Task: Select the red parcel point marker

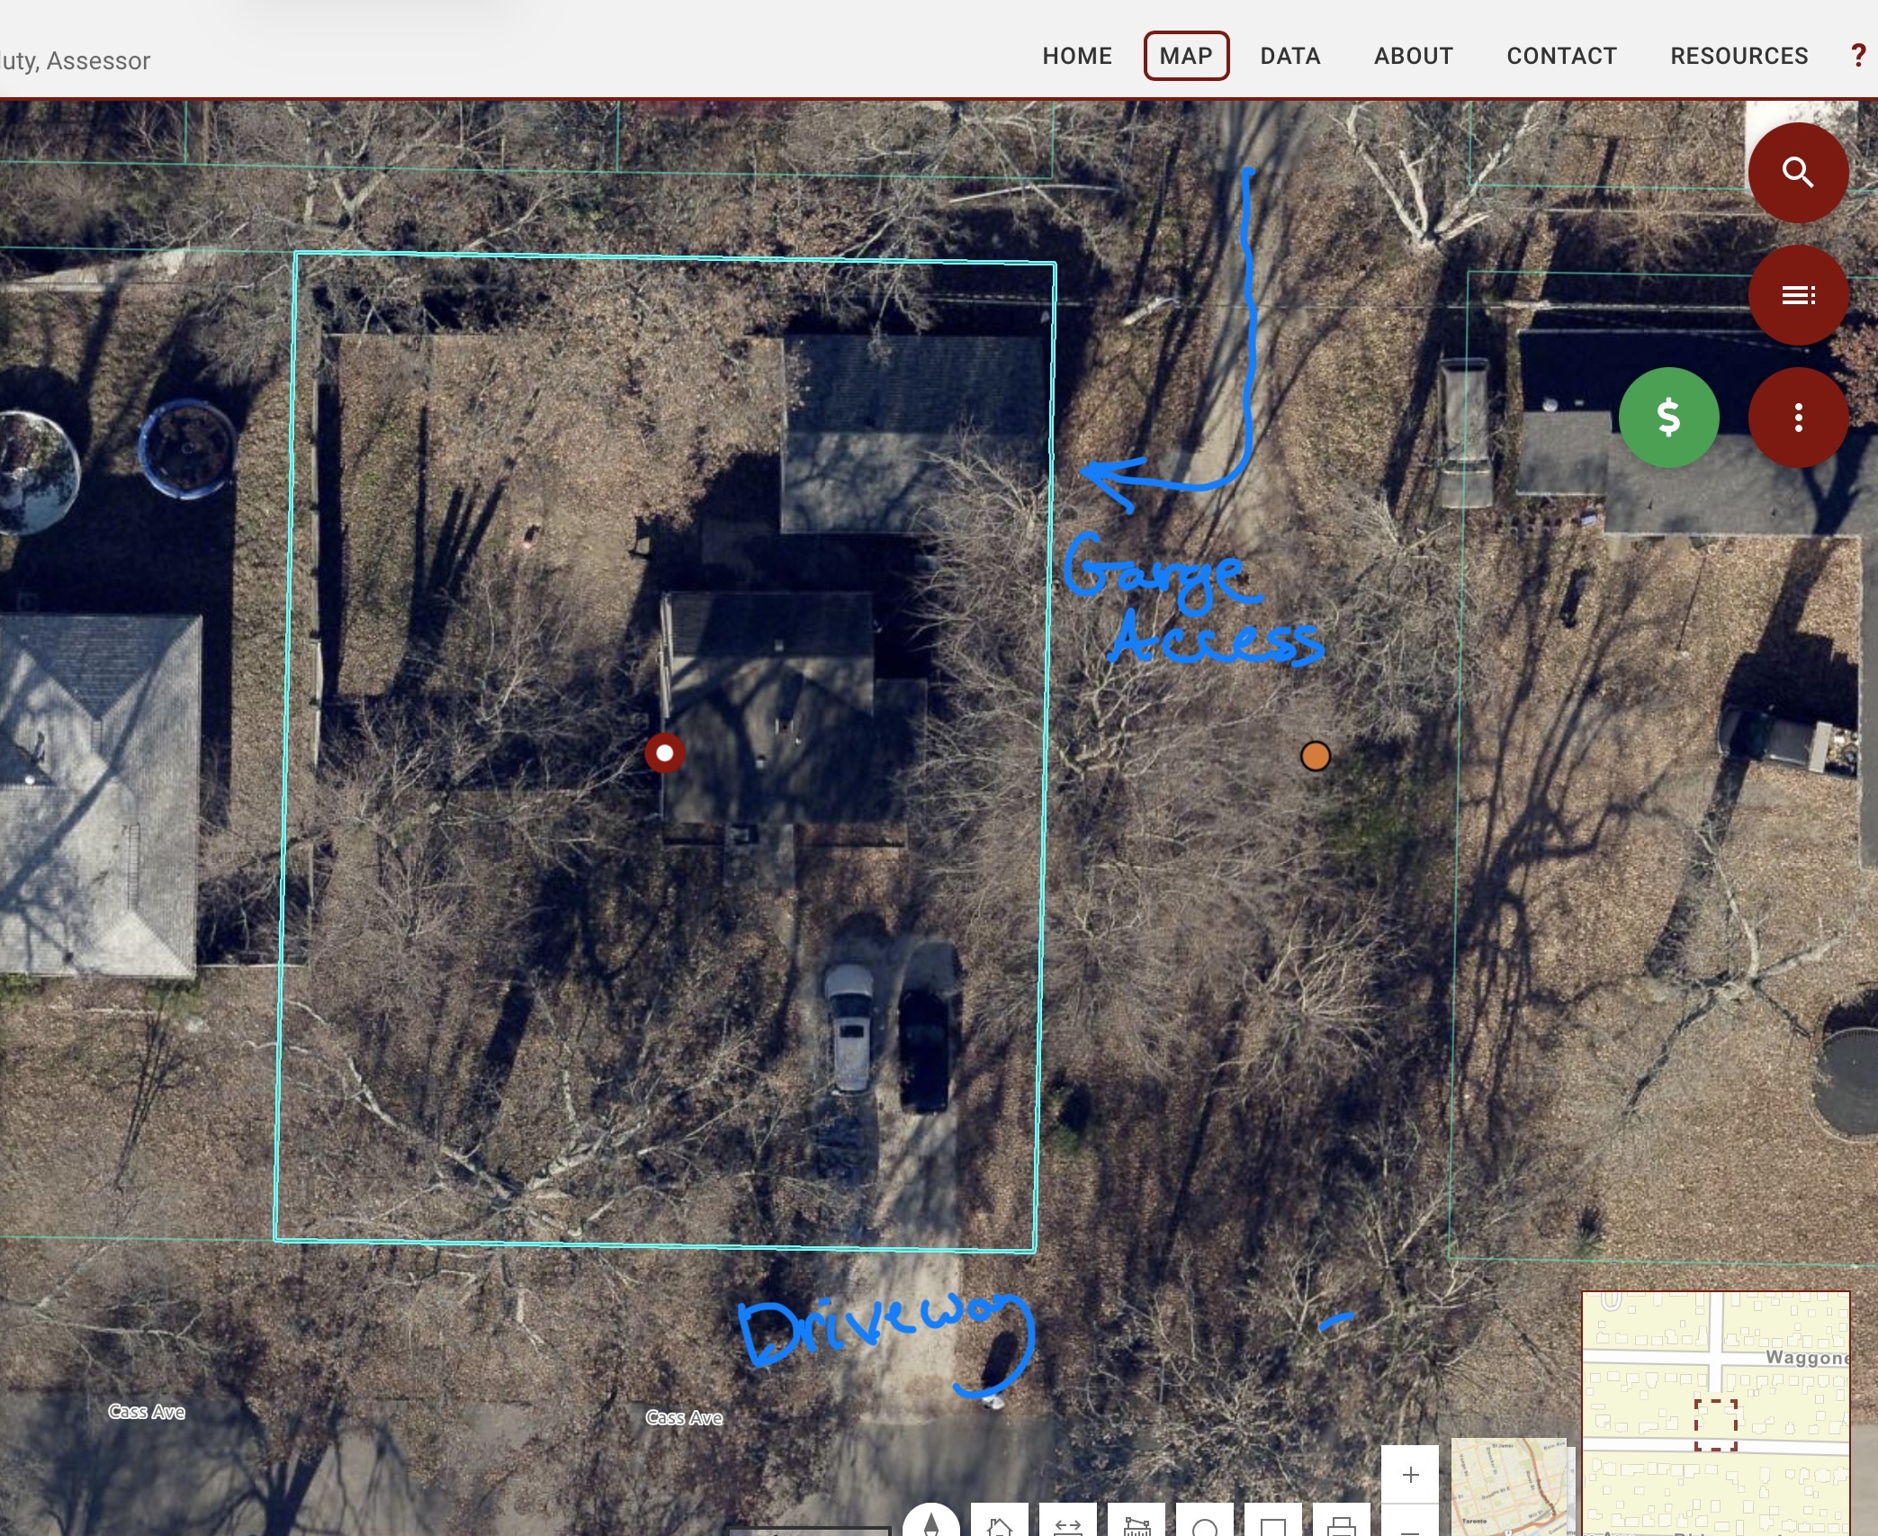Action: coord(663,753)
